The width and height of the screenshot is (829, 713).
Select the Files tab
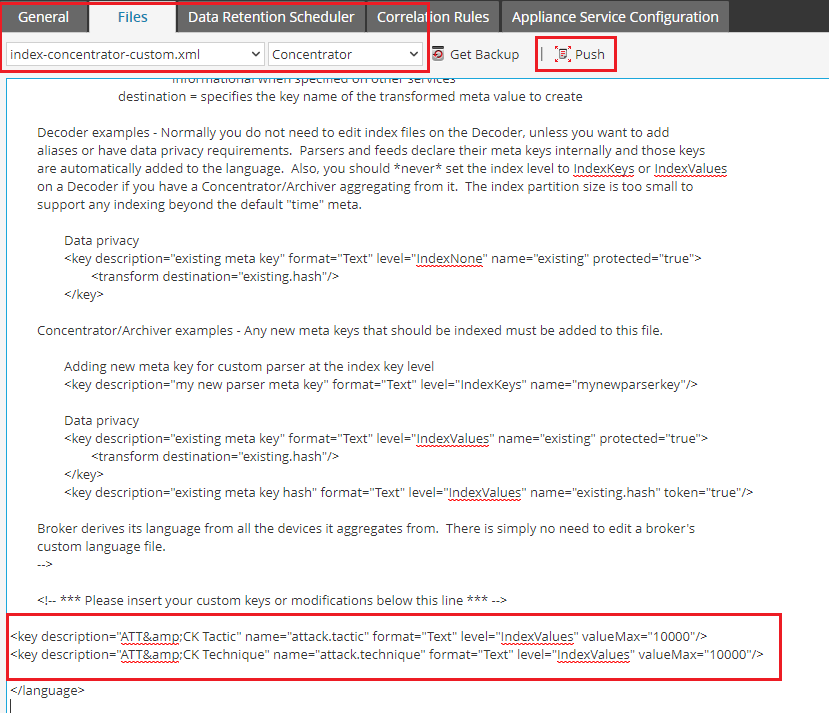(132, 17)
